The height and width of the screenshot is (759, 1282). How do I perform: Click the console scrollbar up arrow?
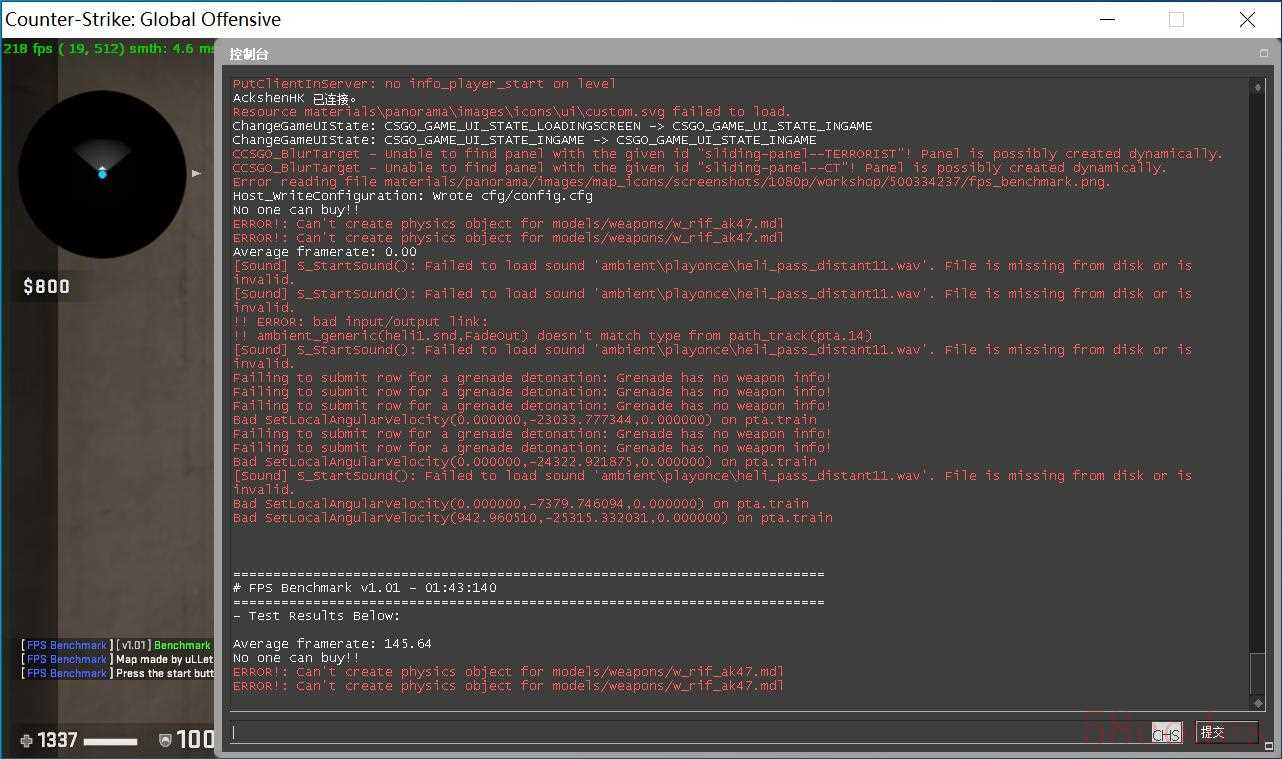1257,88
